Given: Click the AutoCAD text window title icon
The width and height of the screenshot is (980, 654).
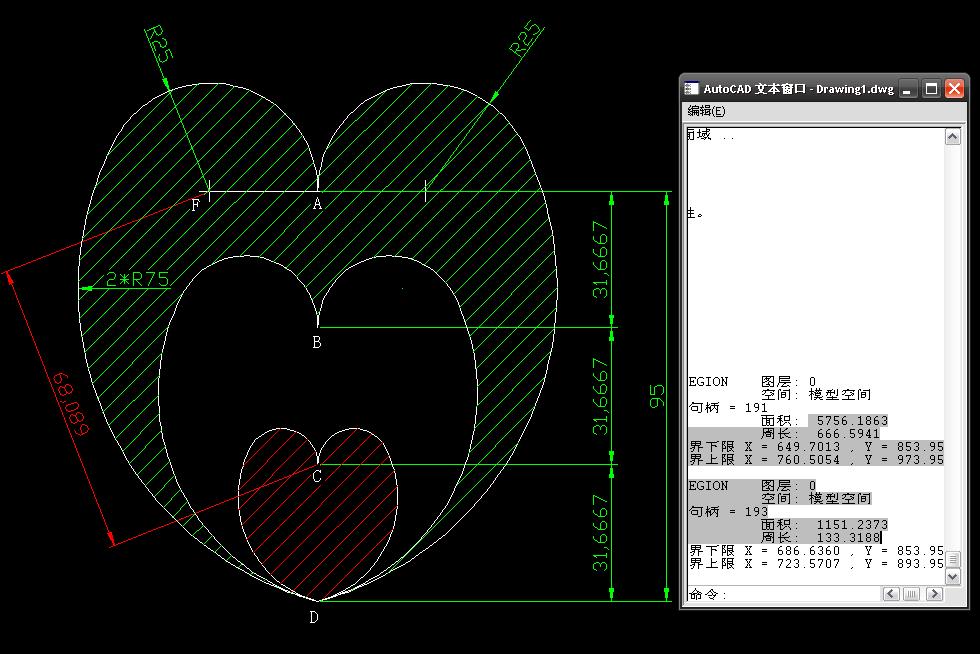Looking at the screenshot, I should (691, 89).
